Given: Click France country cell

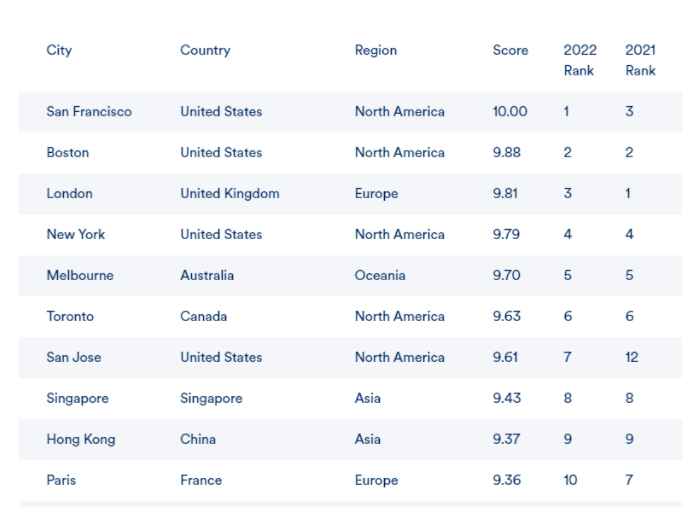Looking at the screenshot, I should (x=201, y=480).
